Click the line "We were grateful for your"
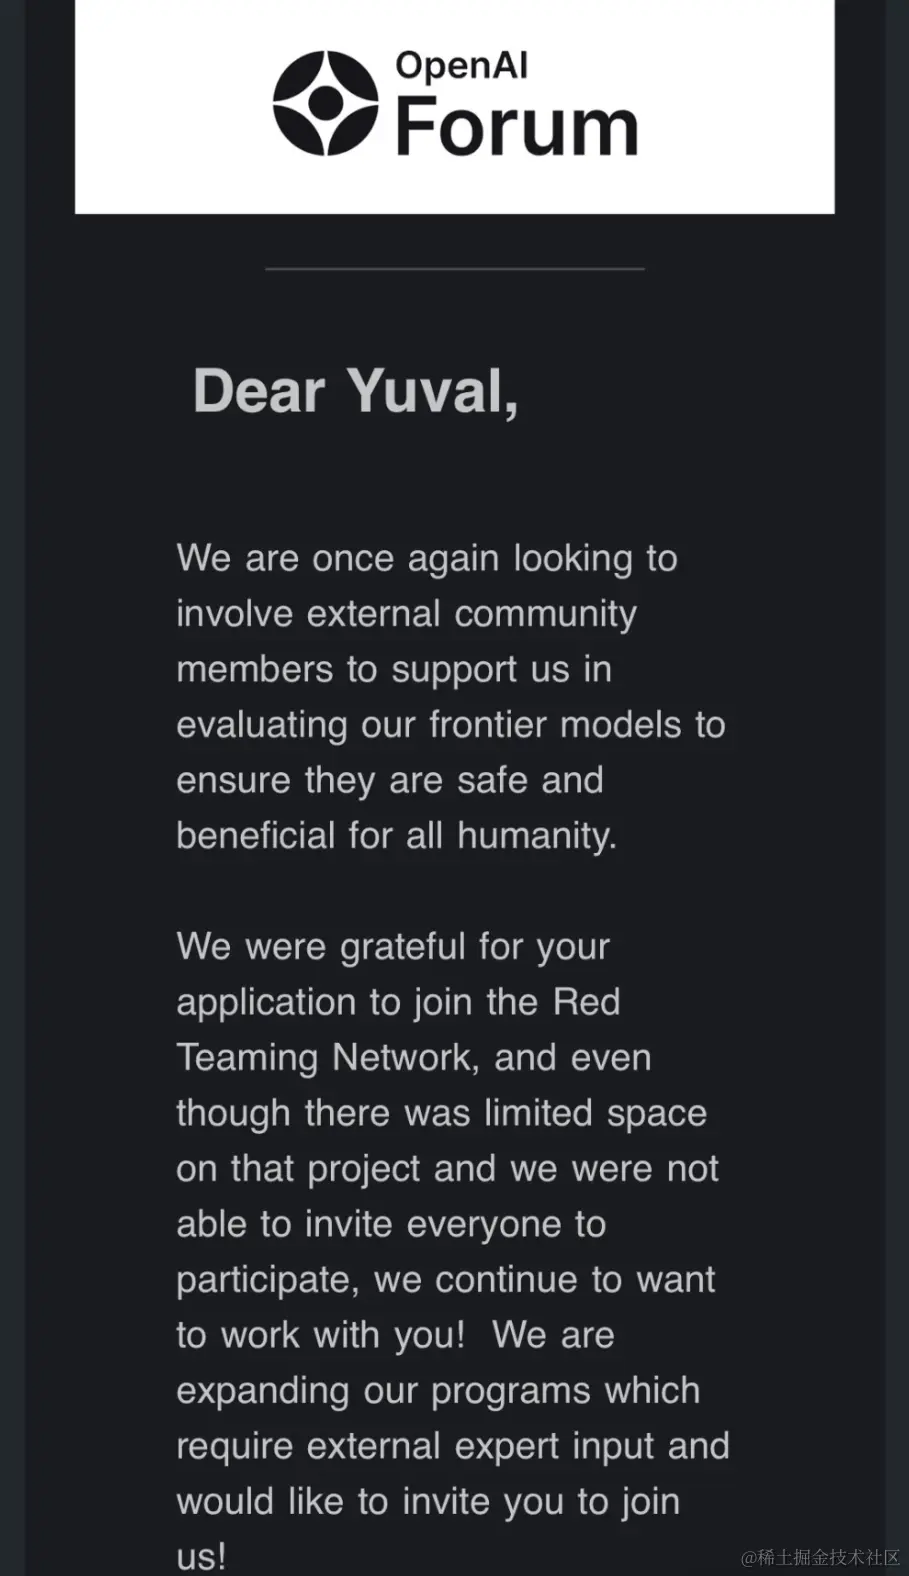This screenshot has height=1576, width=909. click(393, 946)
